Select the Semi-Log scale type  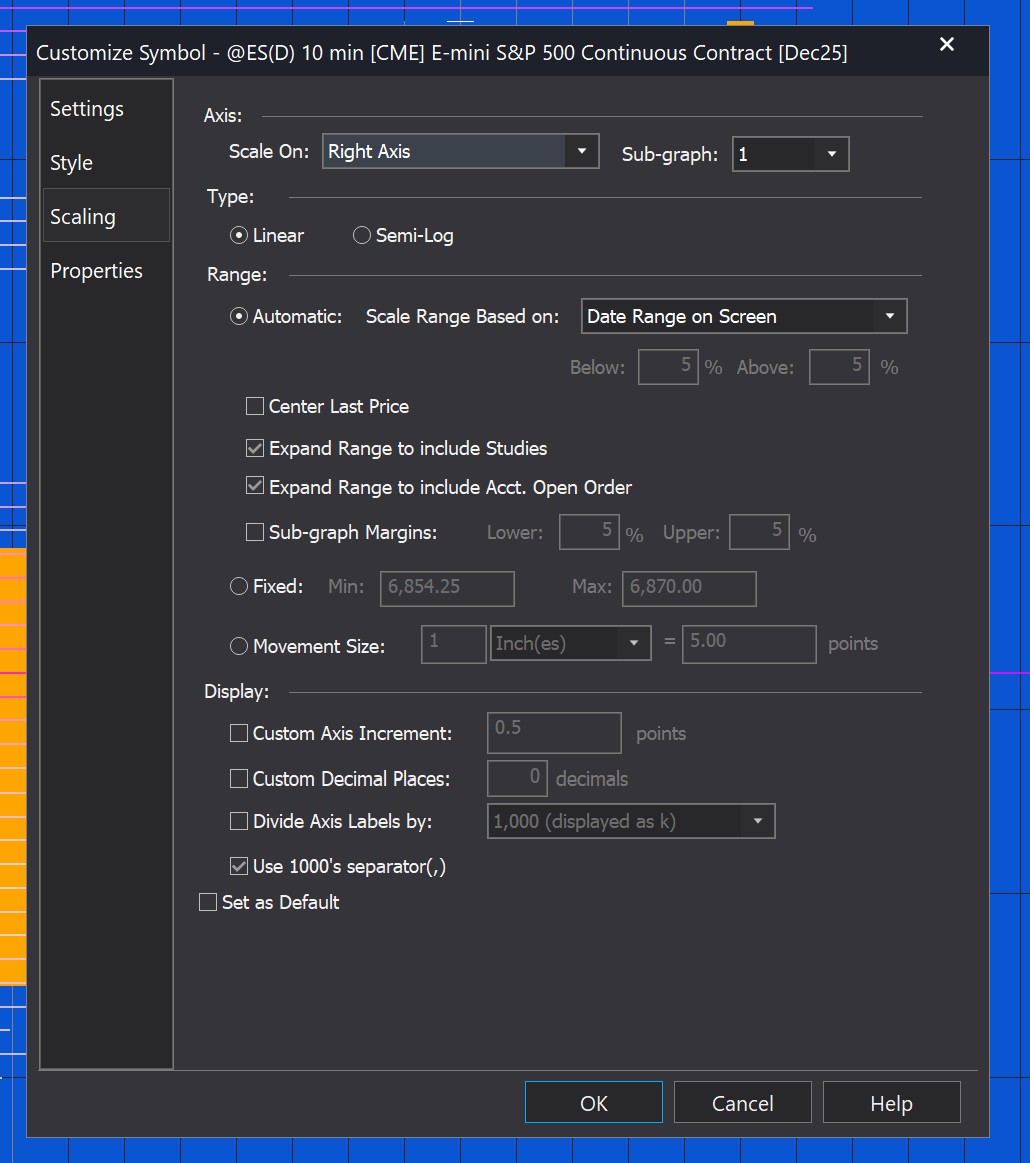coord(361,235)
